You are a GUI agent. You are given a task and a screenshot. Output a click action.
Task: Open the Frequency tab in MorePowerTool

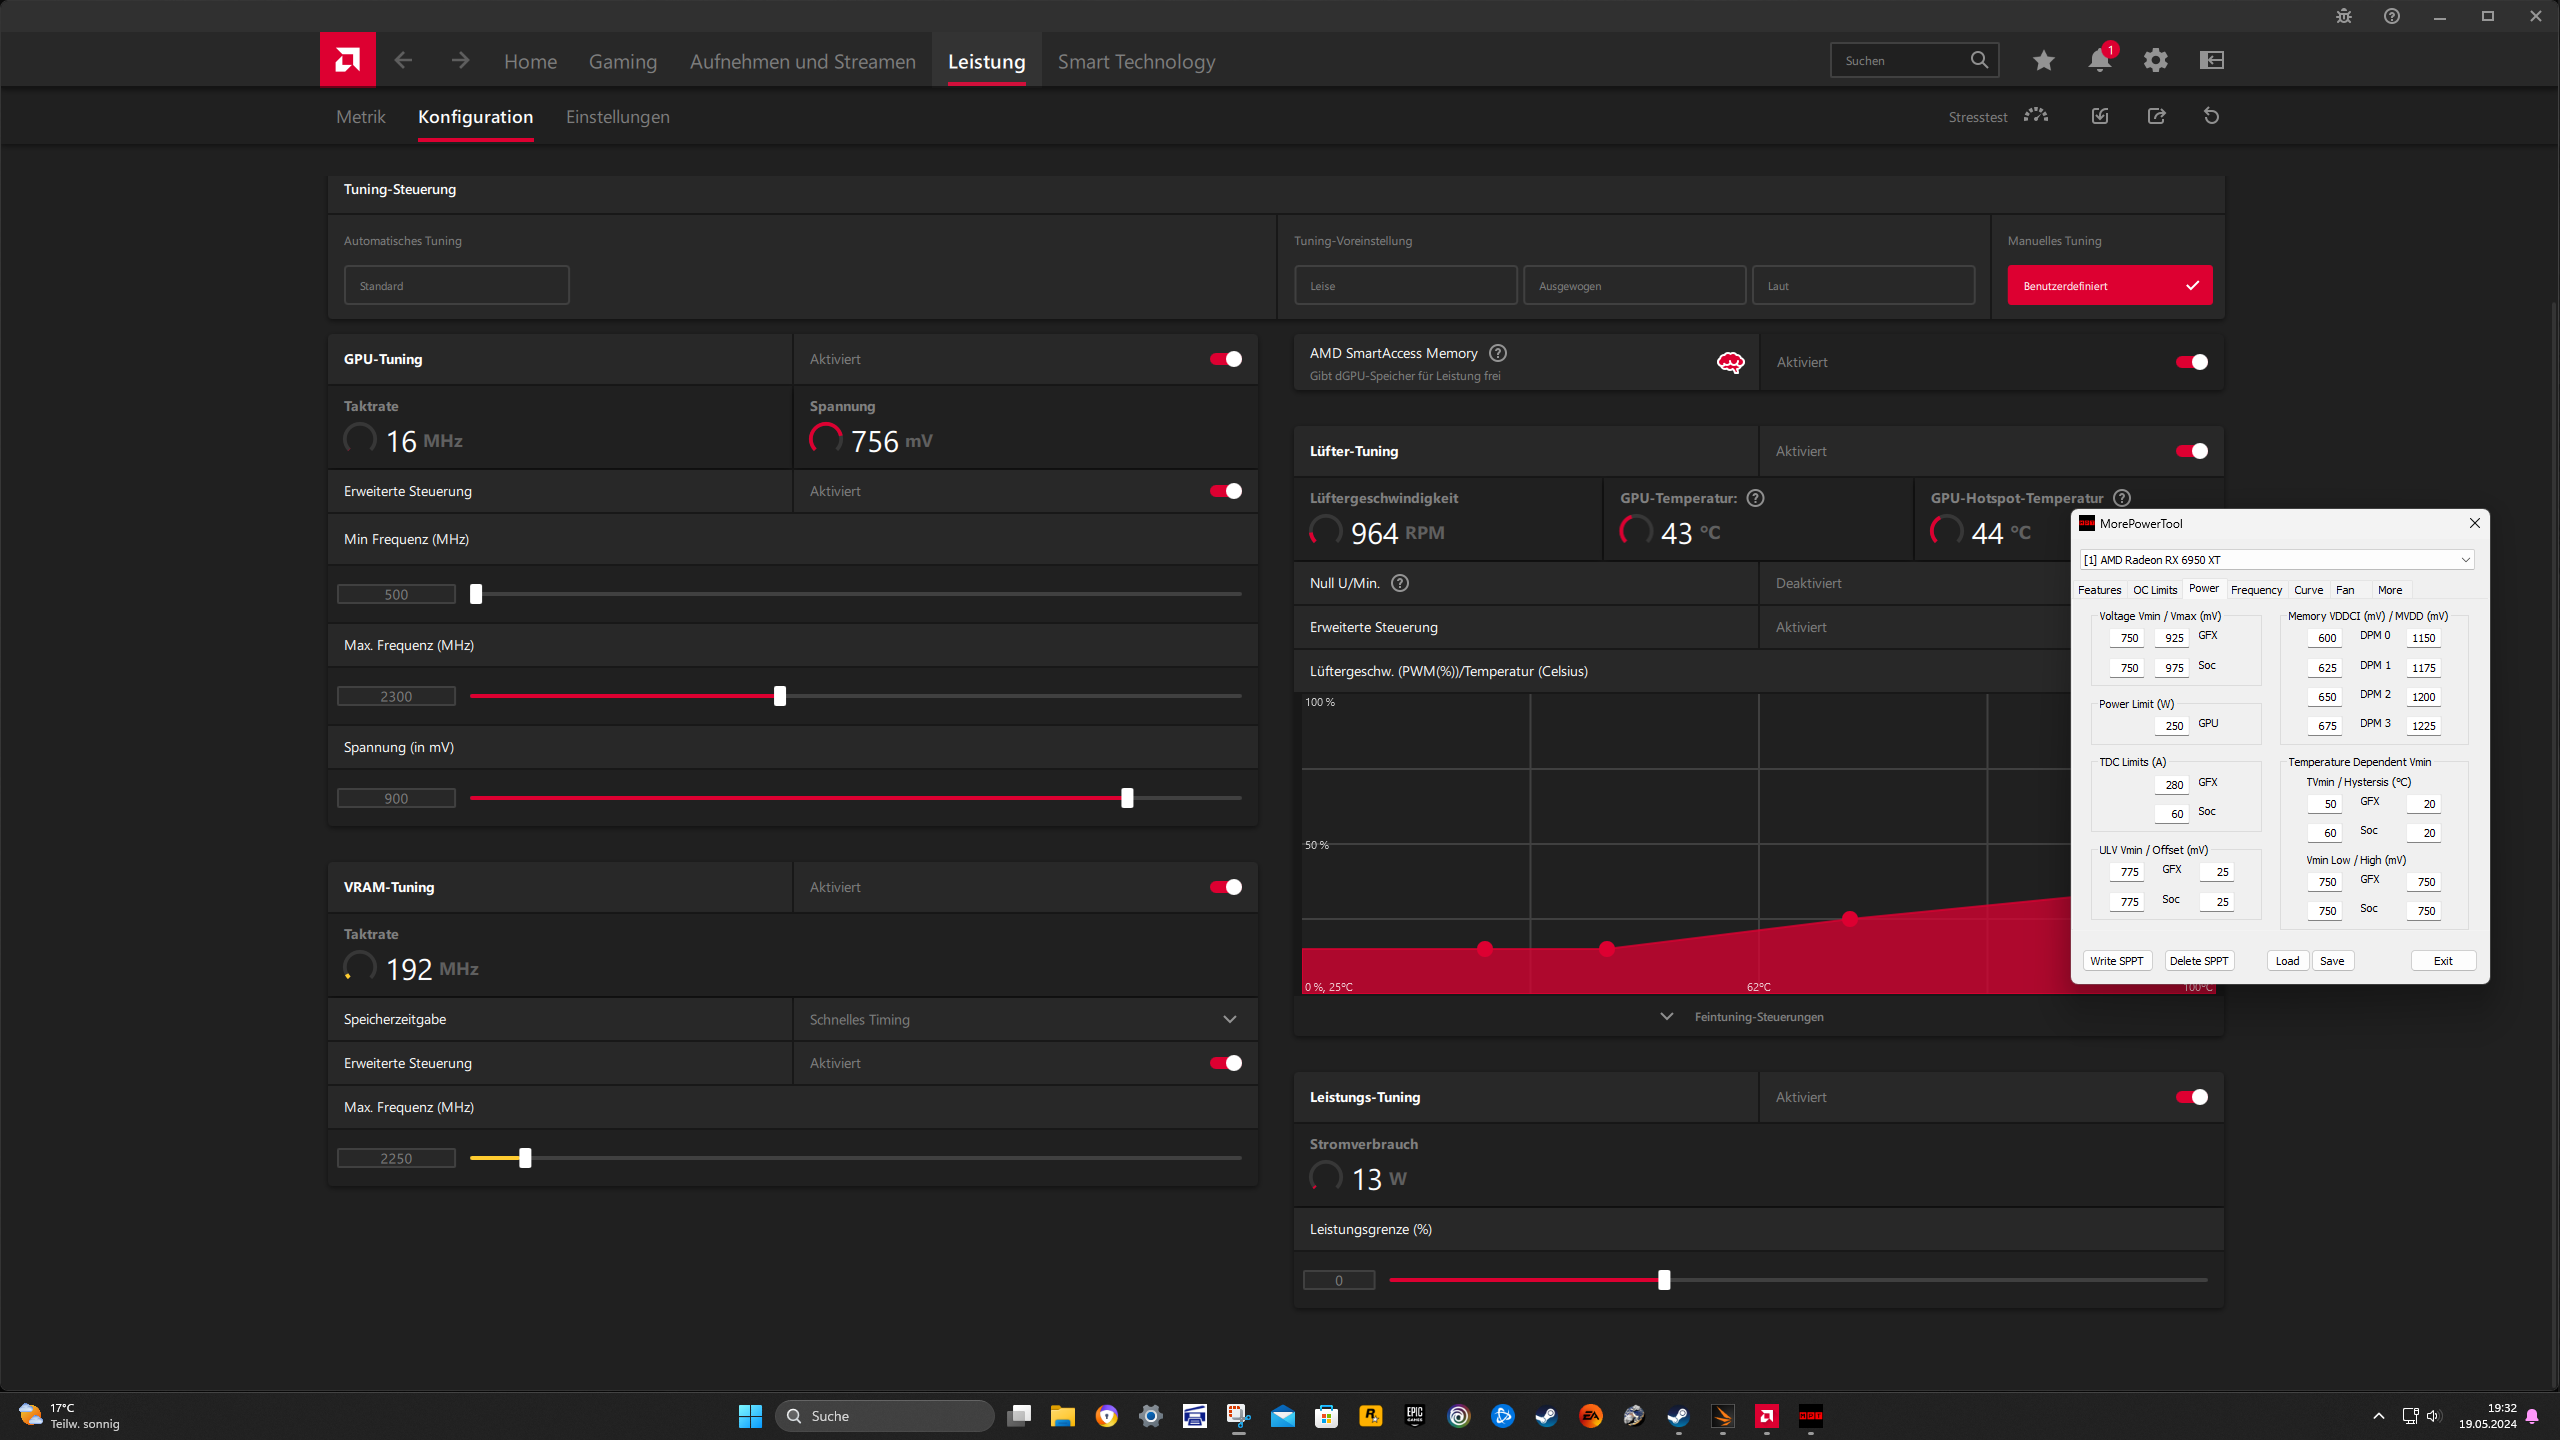point(2256,590)
